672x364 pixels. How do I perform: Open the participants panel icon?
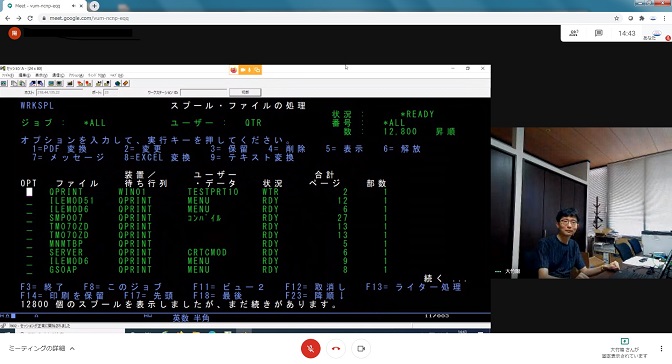point(573,33)
